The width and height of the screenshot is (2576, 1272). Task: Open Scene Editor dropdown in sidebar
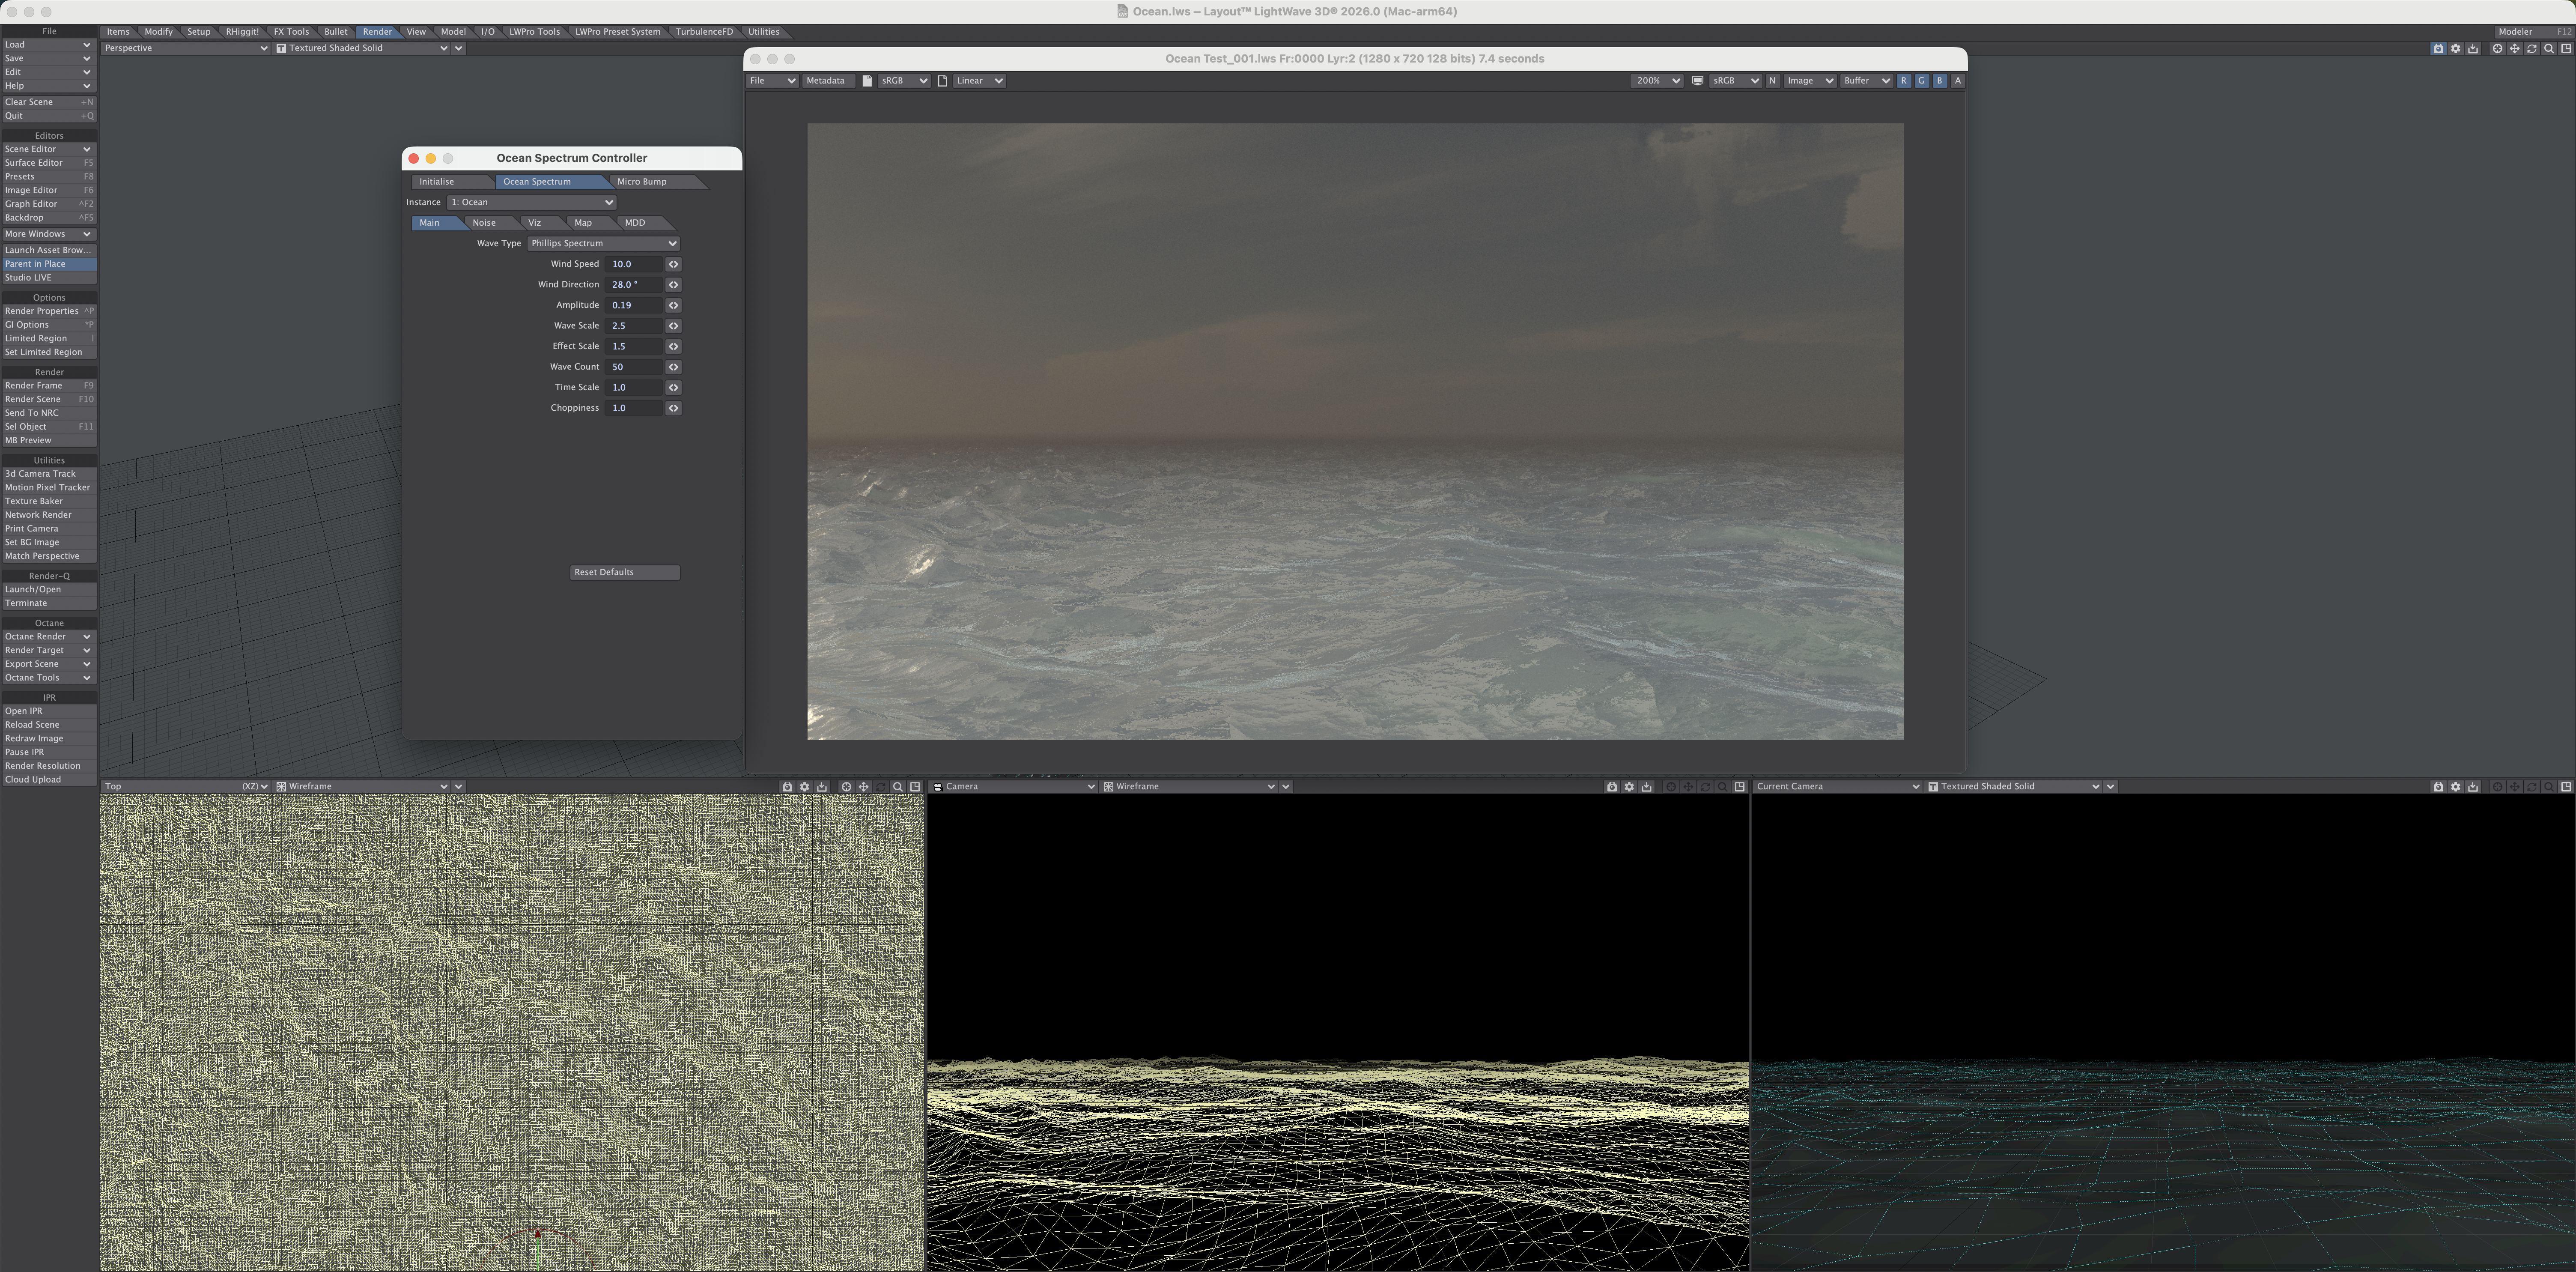[x=49, y=149]
